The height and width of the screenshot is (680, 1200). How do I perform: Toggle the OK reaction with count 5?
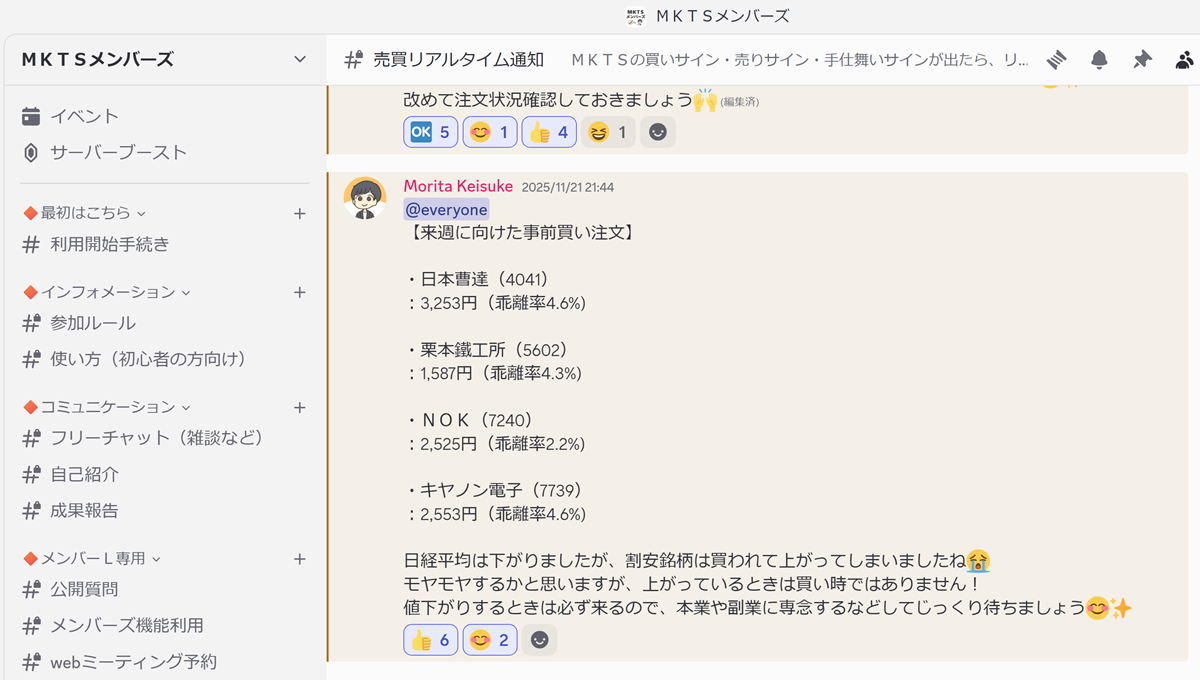coord(431,132)
